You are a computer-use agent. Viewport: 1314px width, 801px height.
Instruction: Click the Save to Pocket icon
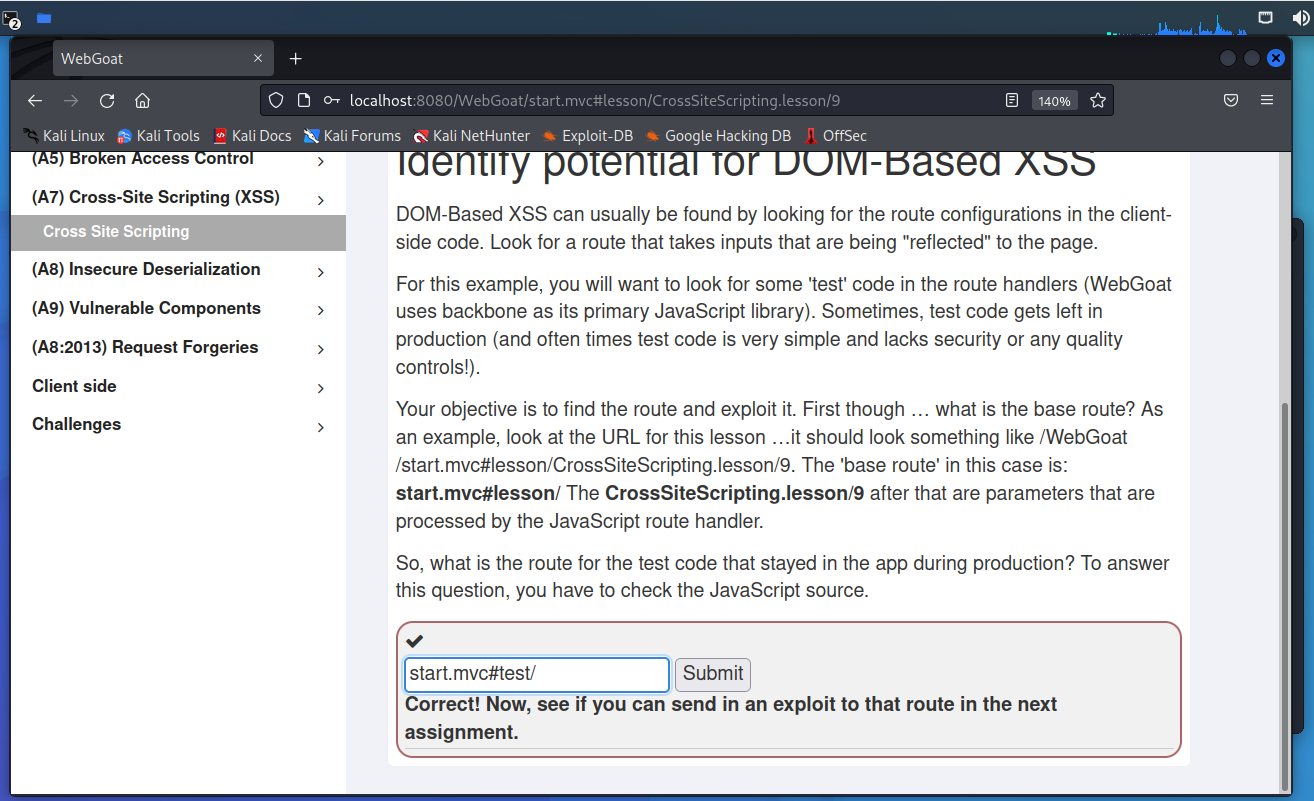click(1231, 100)
